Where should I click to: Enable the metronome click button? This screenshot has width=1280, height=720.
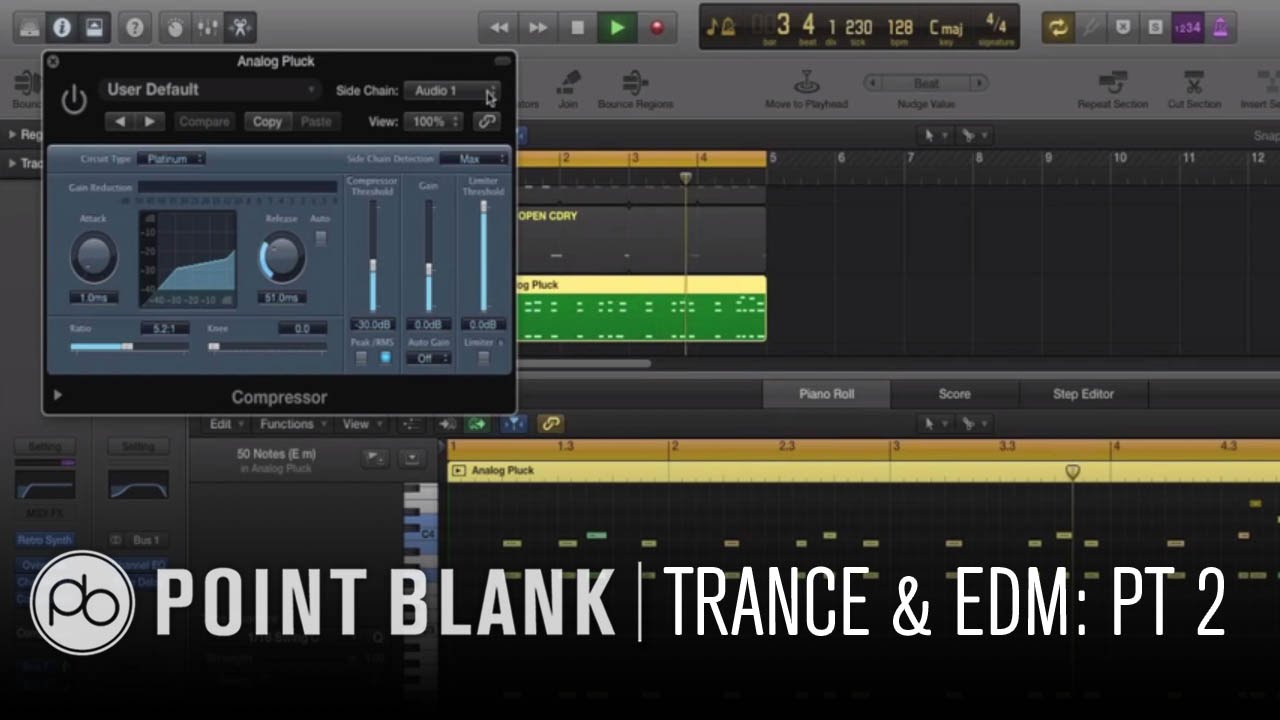click(1220, 27)
